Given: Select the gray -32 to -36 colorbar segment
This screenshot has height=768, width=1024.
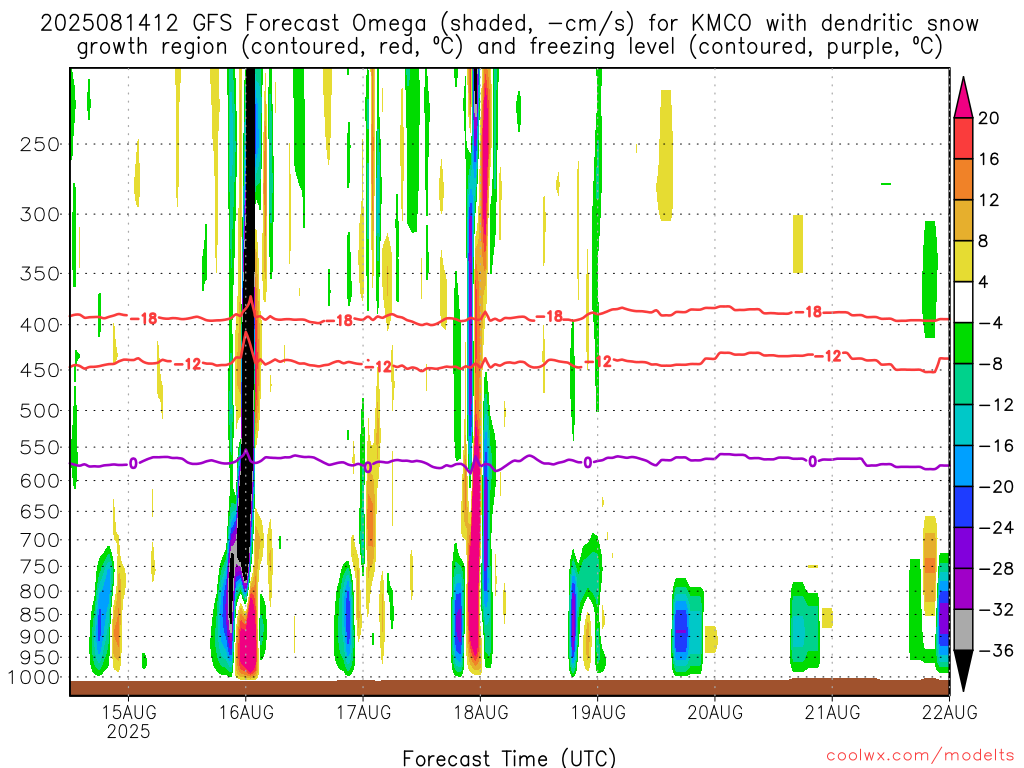Looking at the screenshot, I should click(963, 630).
